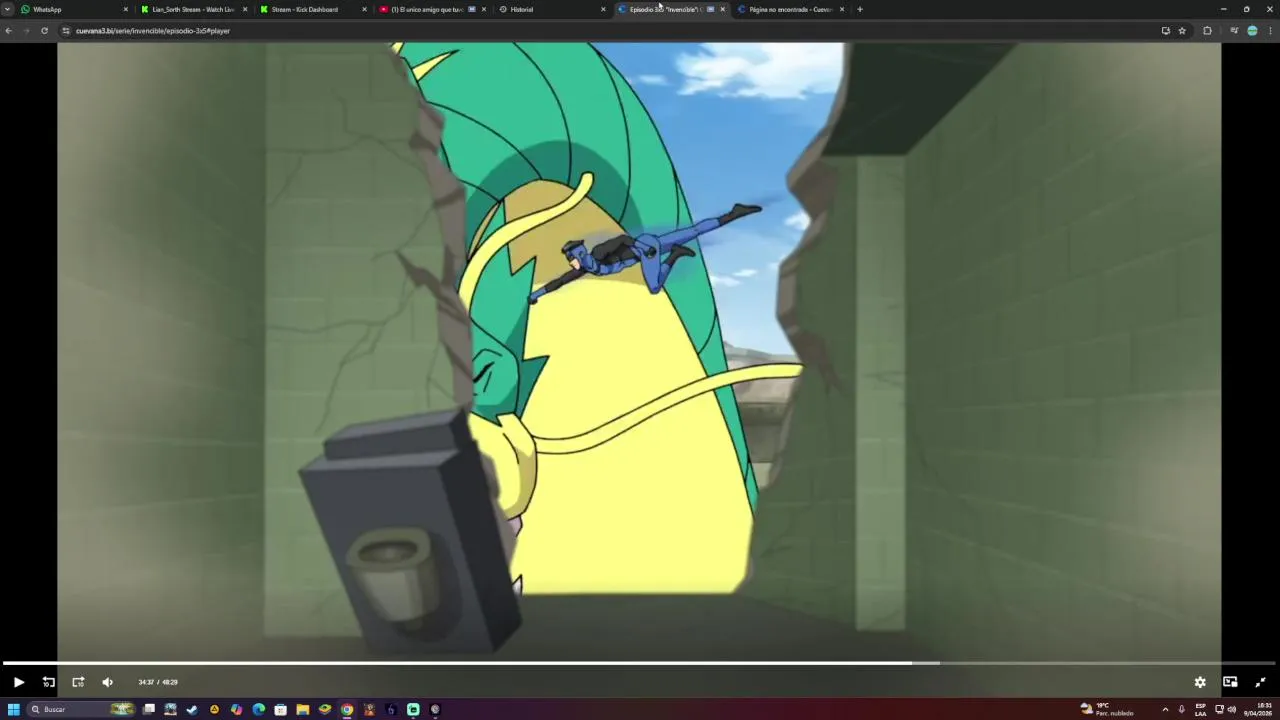Screen dimensions: 1280x720
Task: Close the Historial tab
Action: click(603, 9)
